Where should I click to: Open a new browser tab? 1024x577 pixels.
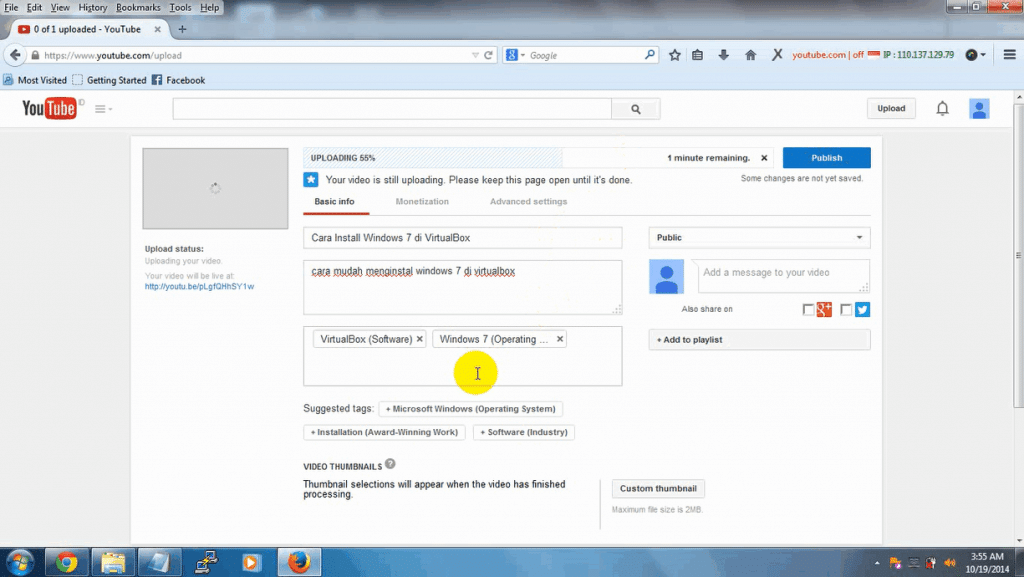182,29
